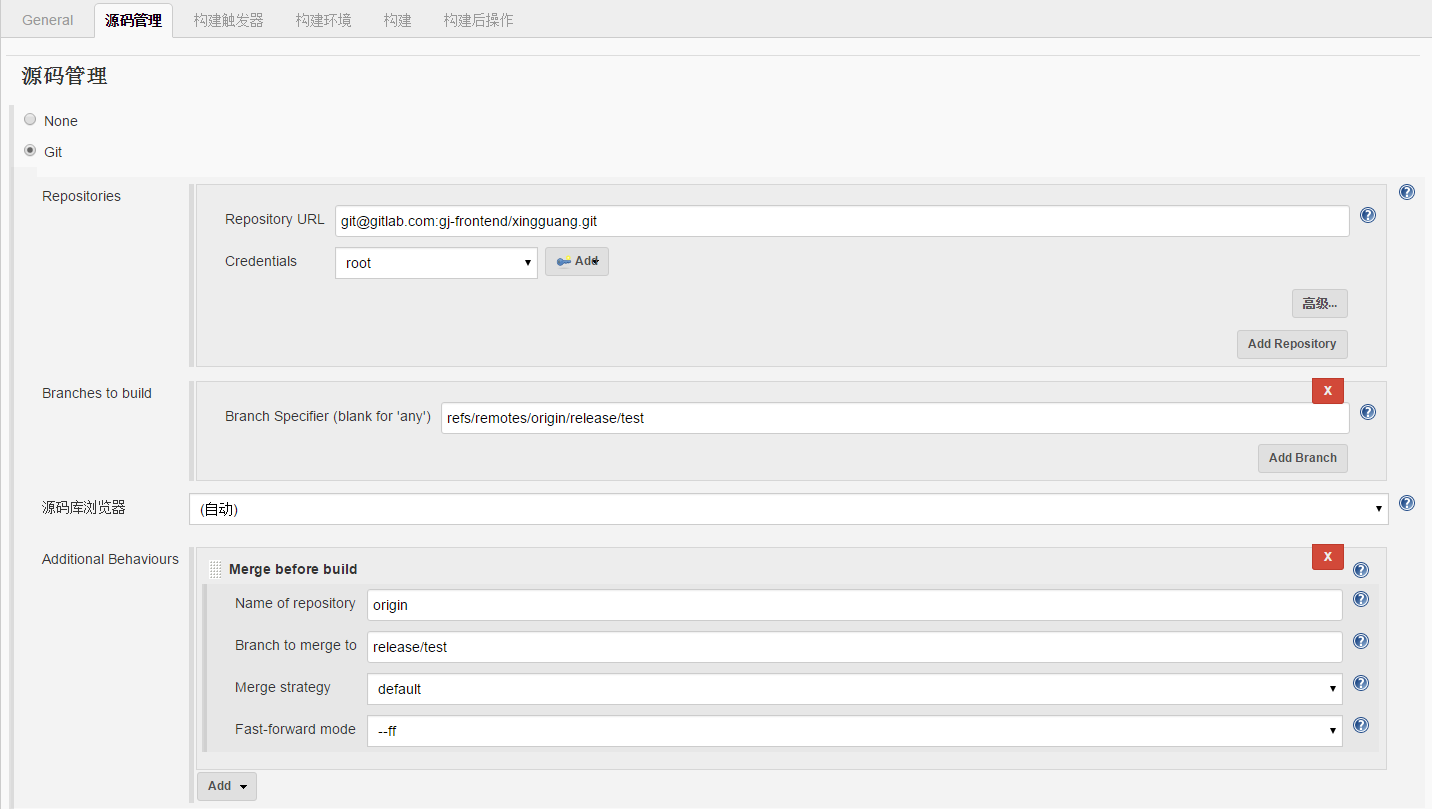The height and width of the screenshot is (809, 1432).
Task: Open the 源码库浏览器 (自动) dropdown
Action: click(x=789, y=509)
